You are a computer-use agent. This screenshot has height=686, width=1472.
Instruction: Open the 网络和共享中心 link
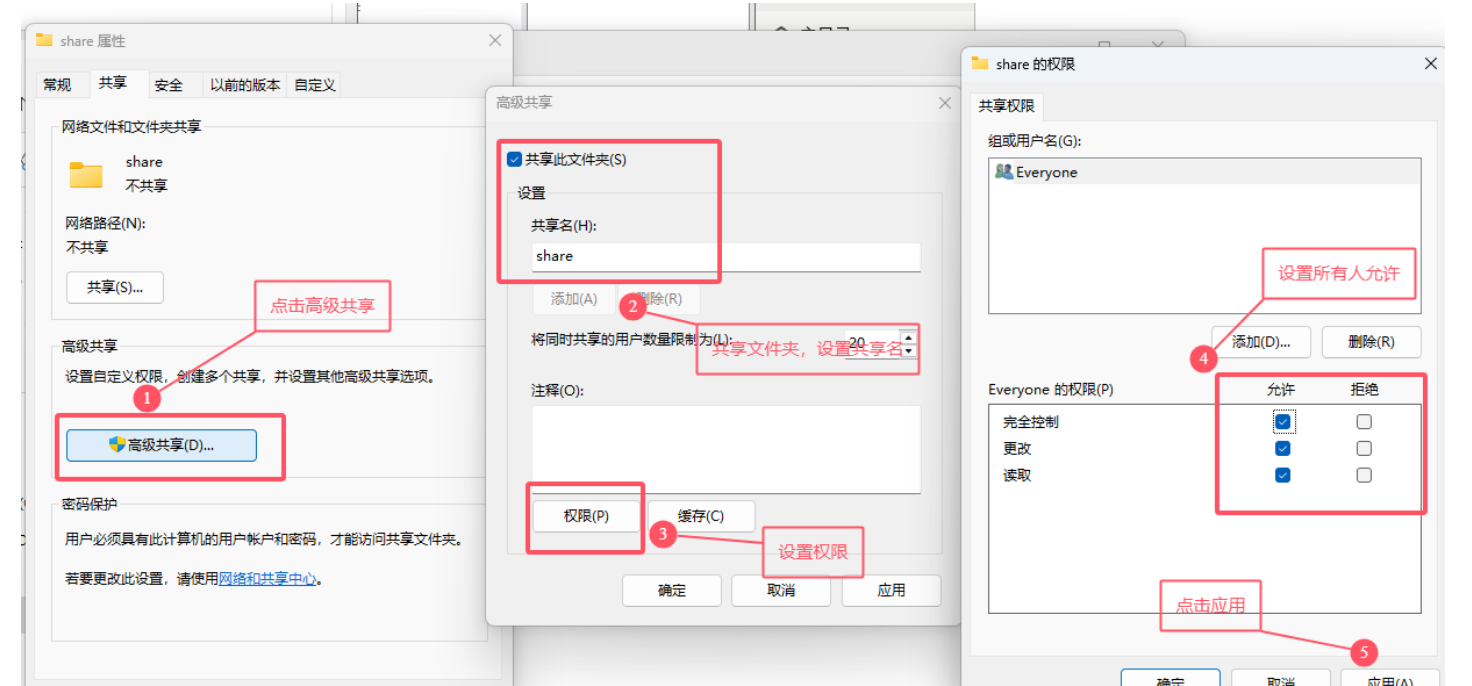coord(268,578)
